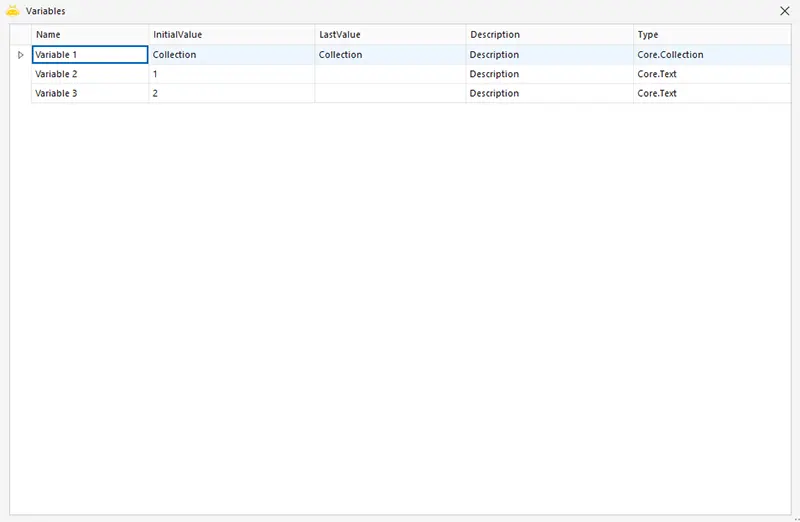Click Variable 3 InitialValue cell '2'

click(232, 93)
